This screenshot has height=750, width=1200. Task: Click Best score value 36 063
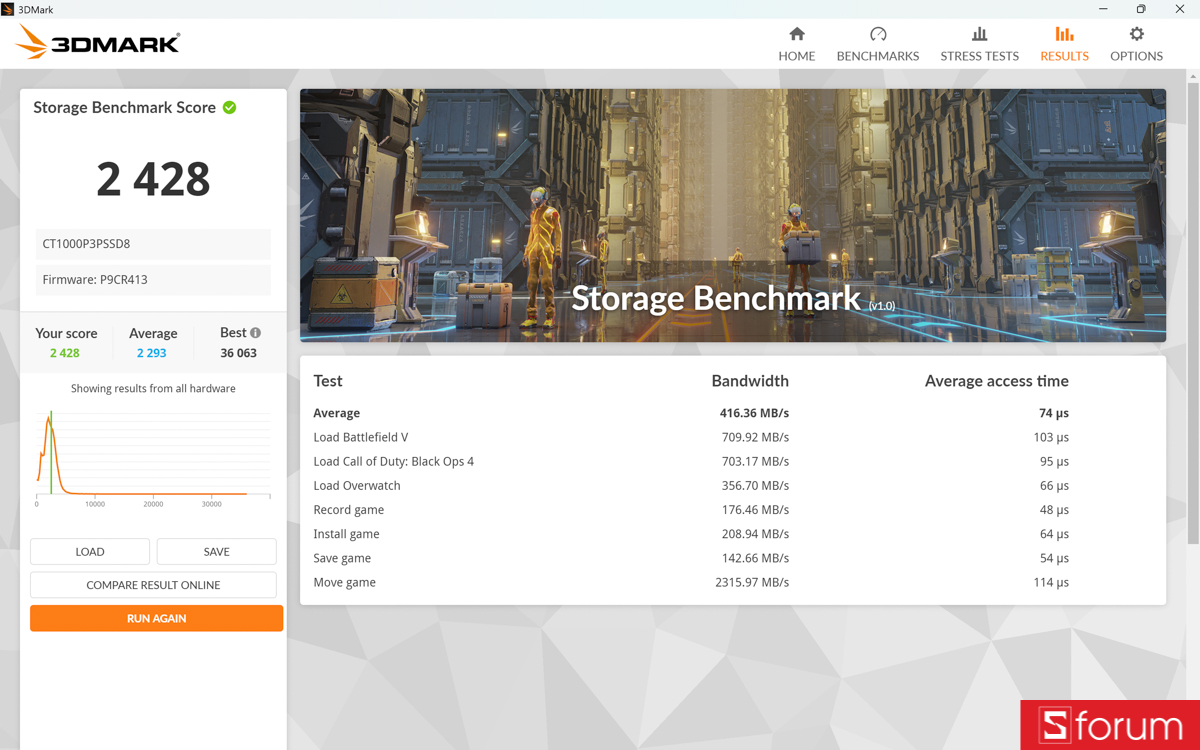click(x=238, y=353)
